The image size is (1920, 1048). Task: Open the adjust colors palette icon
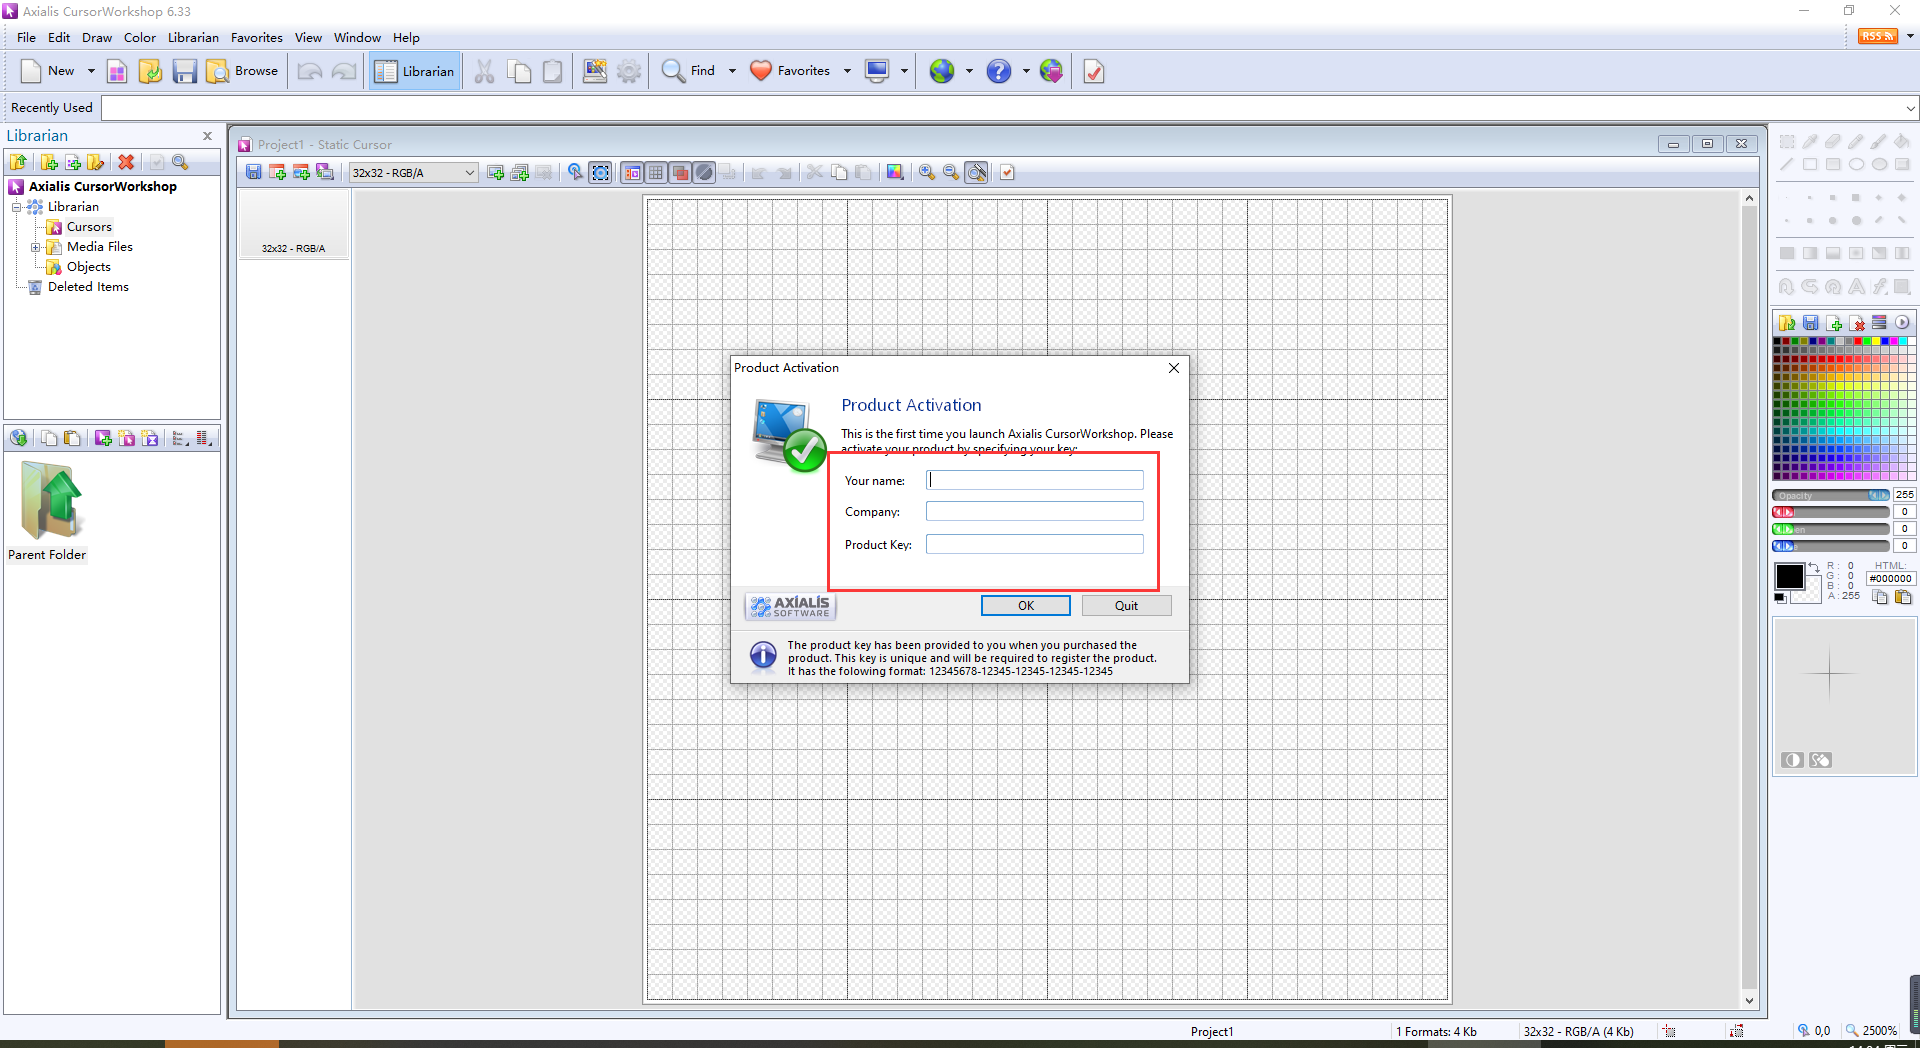tap(895, 172)
